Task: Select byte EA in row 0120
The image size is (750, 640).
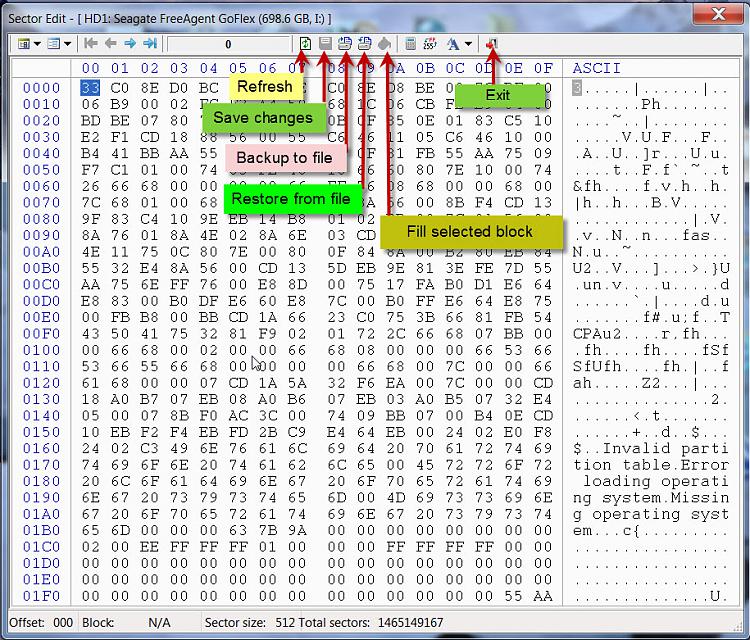Action: [x=396, y=383]
